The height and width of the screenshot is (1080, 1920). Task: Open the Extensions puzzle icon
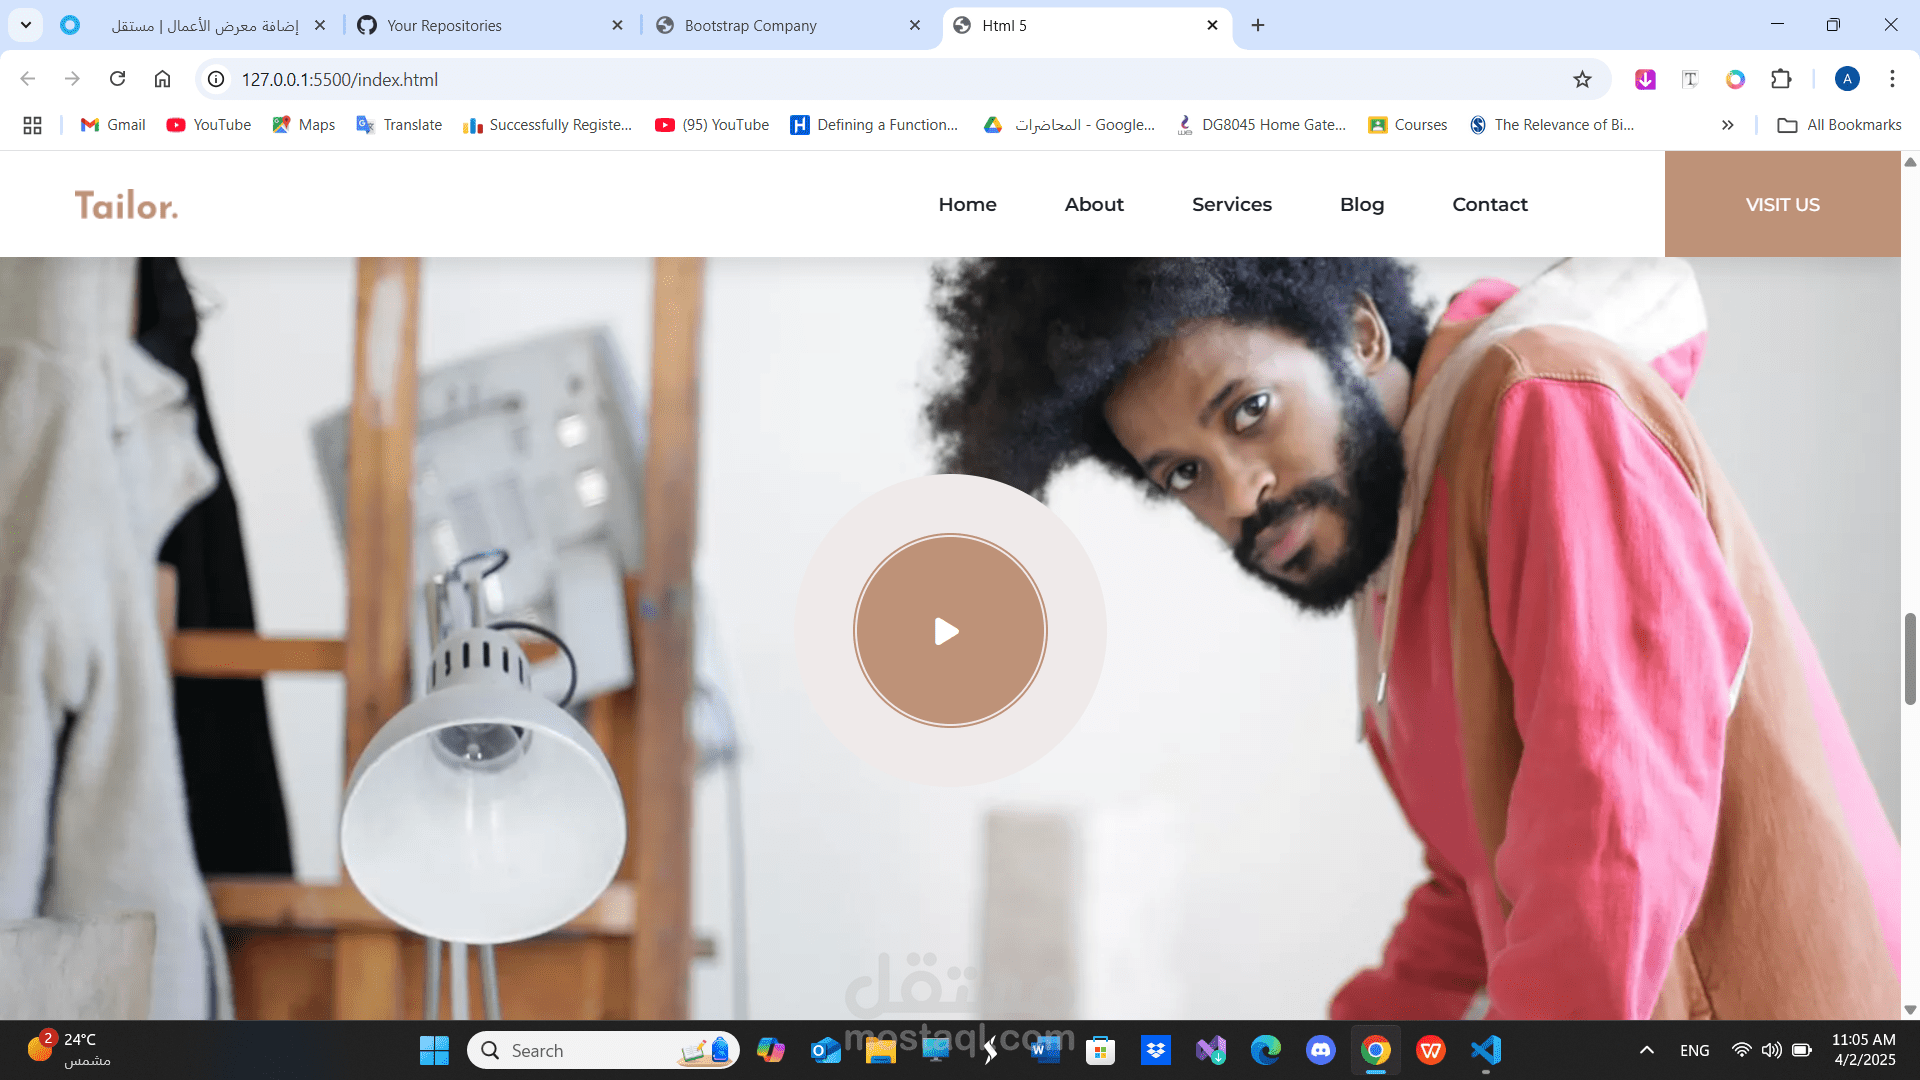[x=1781, y=79]
